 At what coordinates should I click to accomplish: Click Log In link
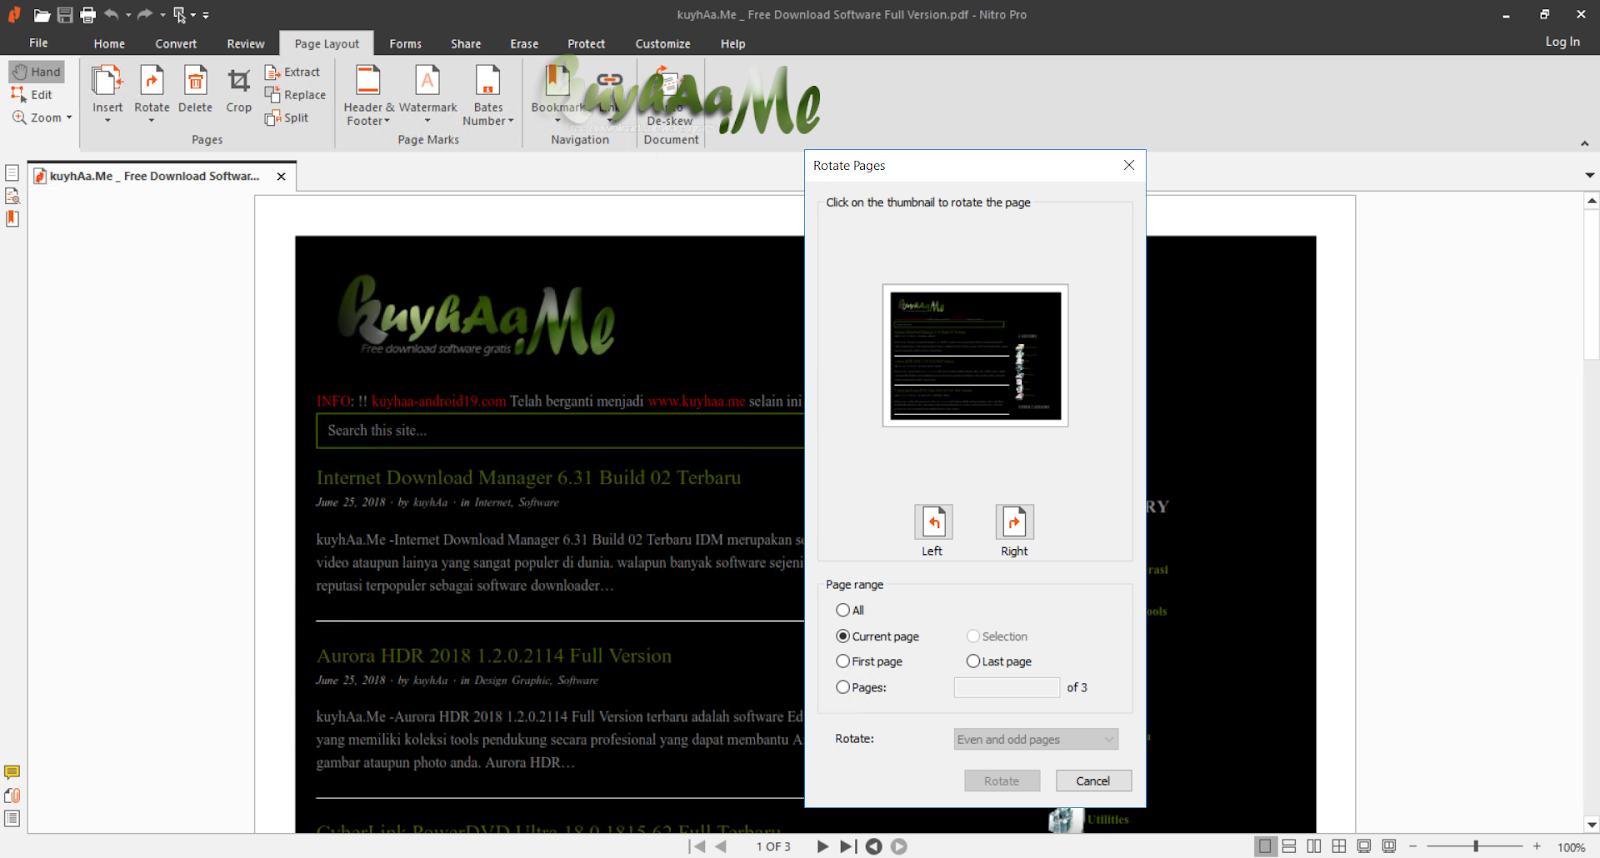[x=1562, y=42]
